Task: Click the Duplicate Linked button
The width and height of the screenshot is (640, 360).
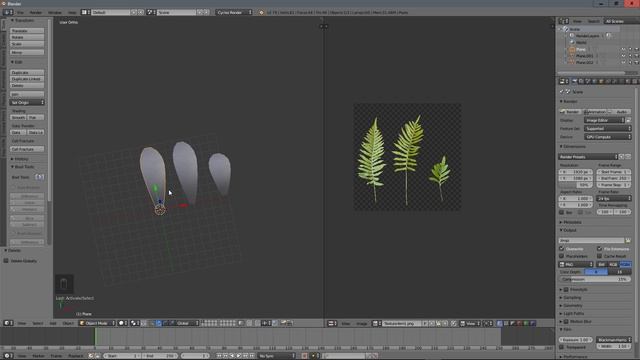Action: (x=27, y=79)
